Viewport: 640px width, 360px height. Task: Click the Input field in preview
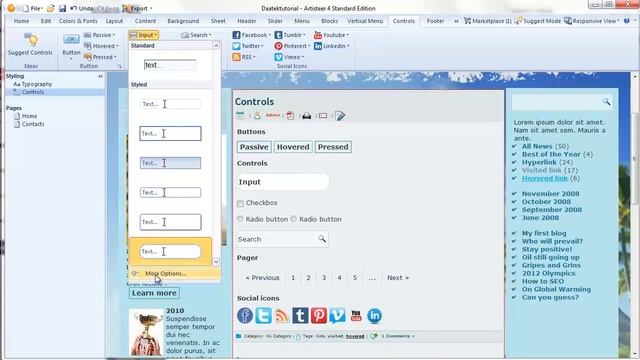point(282,182)
